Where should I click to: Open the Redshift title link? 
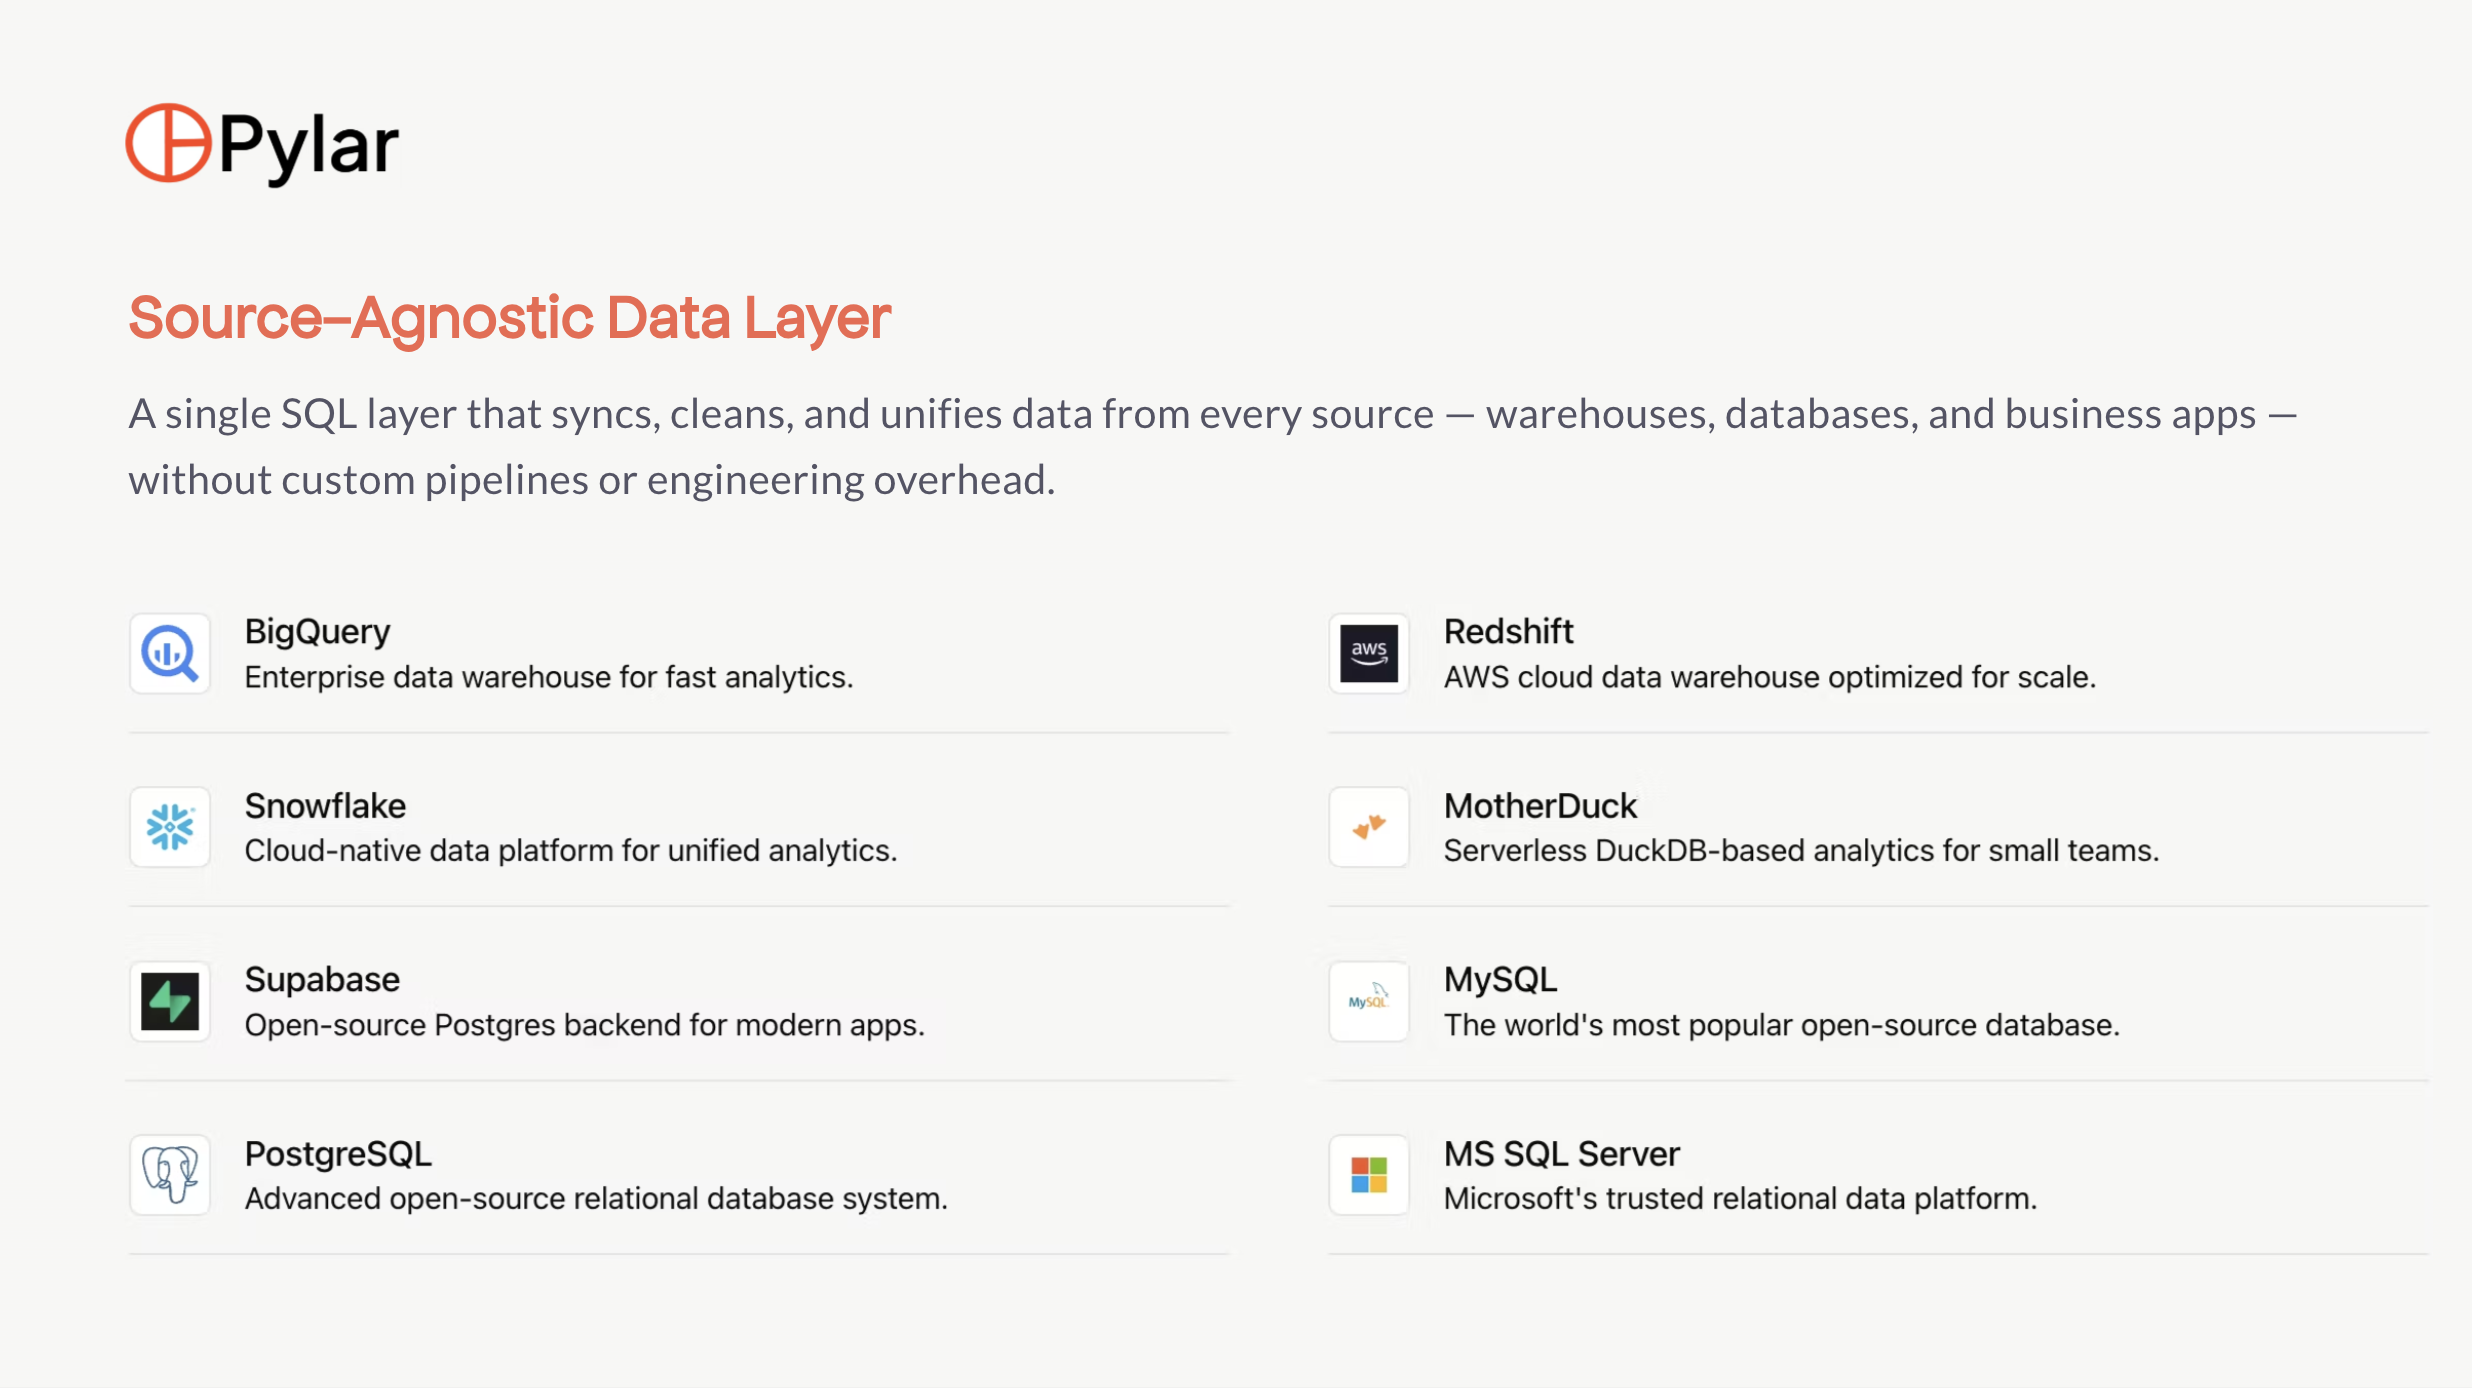click(1508, 631)
